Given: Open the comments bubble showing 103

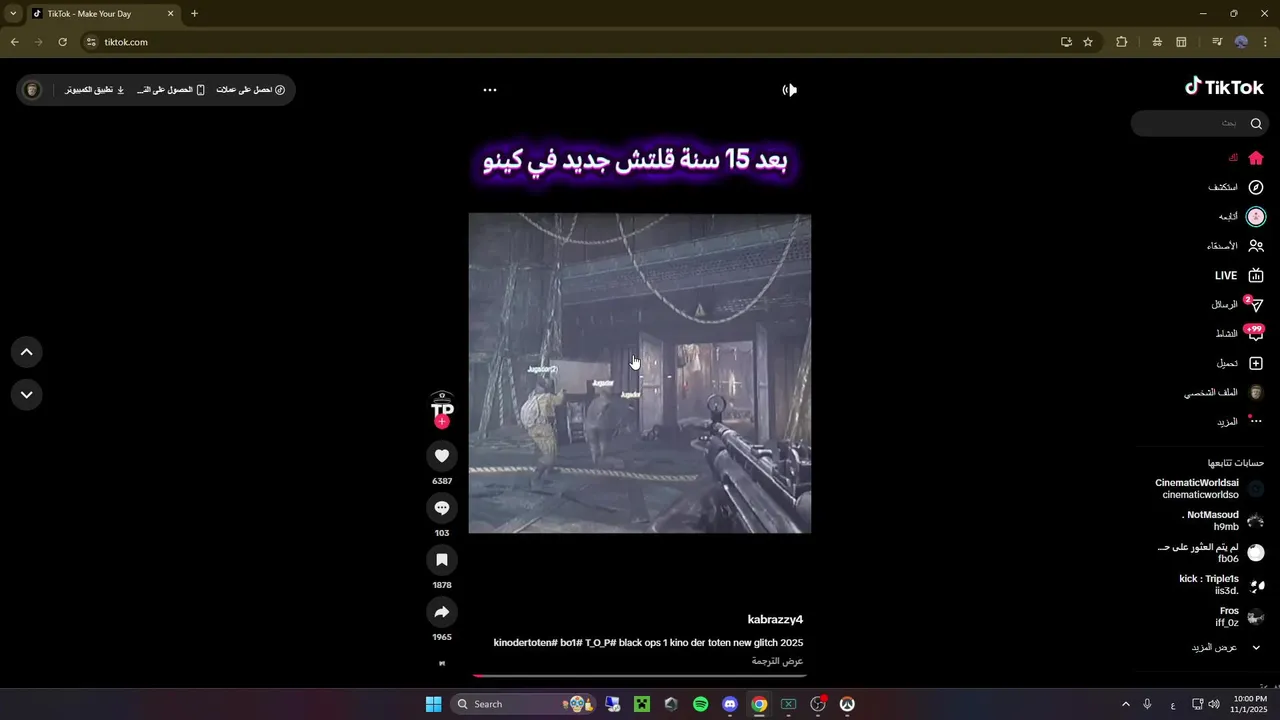Looking at the screenshot, I should click(442, 508).
